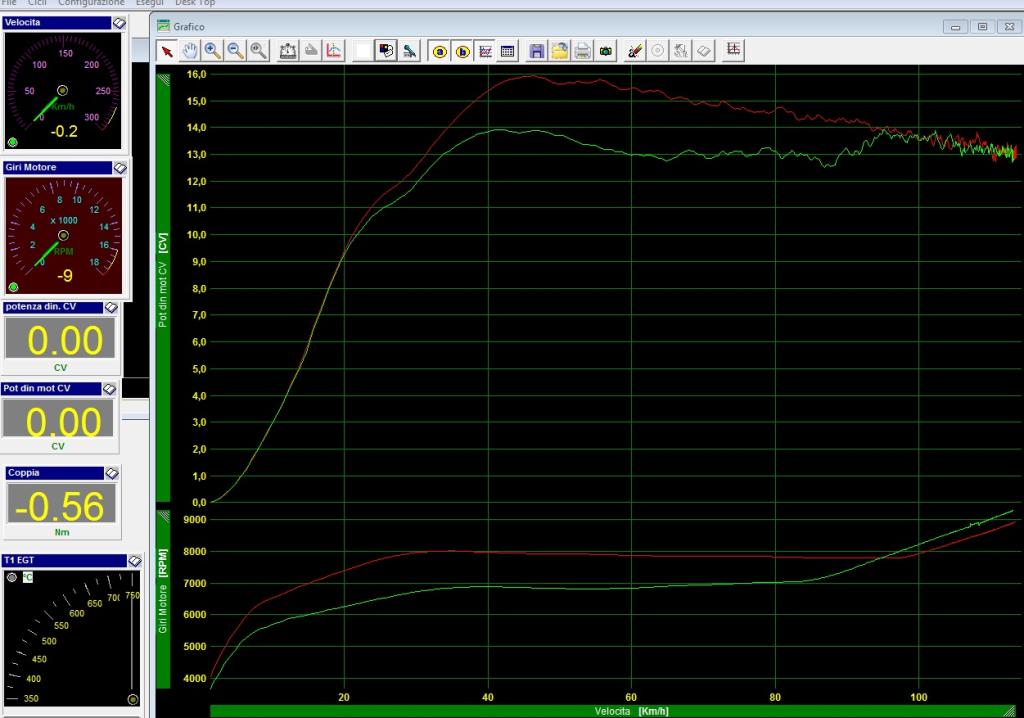Viewport: 1024px width, 718px height.
Task: Click the zoom fit magnifier icon
Action: 259,51
